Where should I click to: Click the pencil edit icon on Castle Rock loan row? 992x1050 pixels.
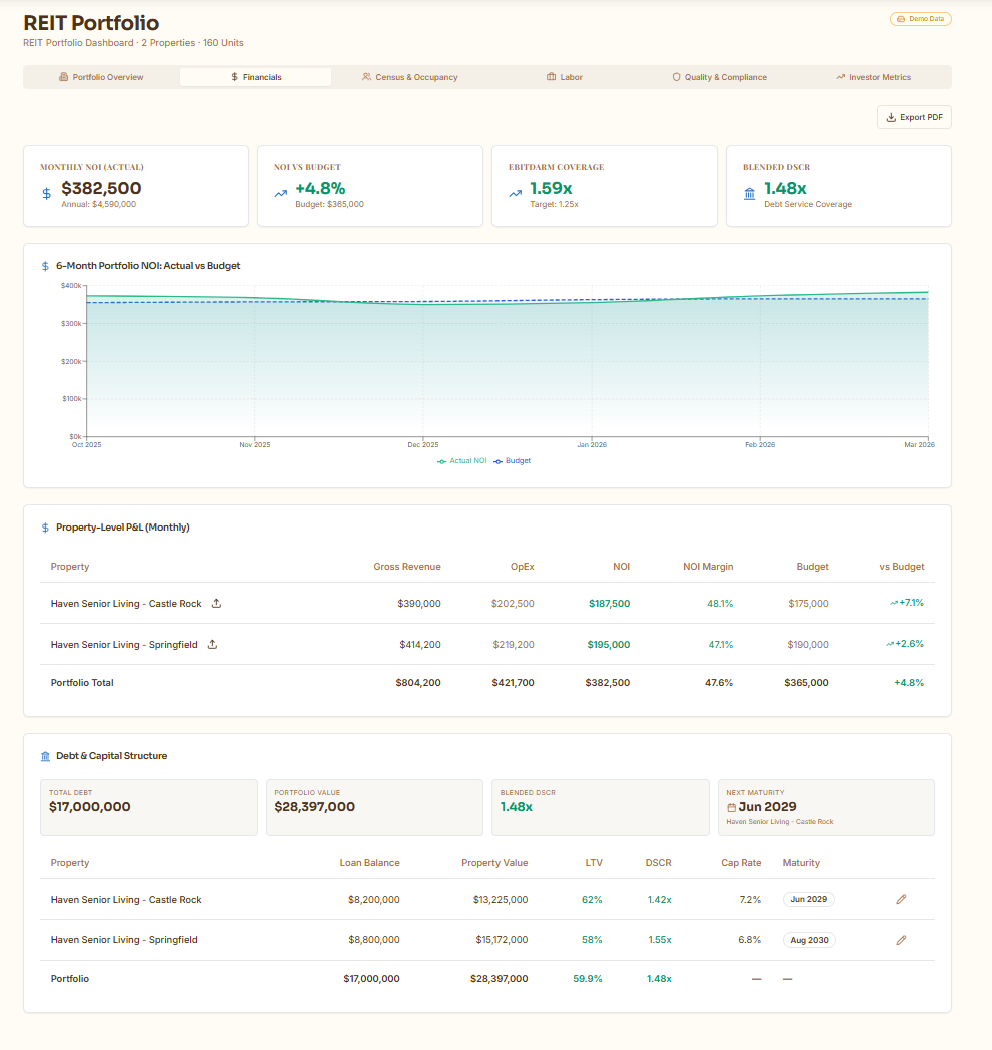pyautogui.click(x=901, y=899)
